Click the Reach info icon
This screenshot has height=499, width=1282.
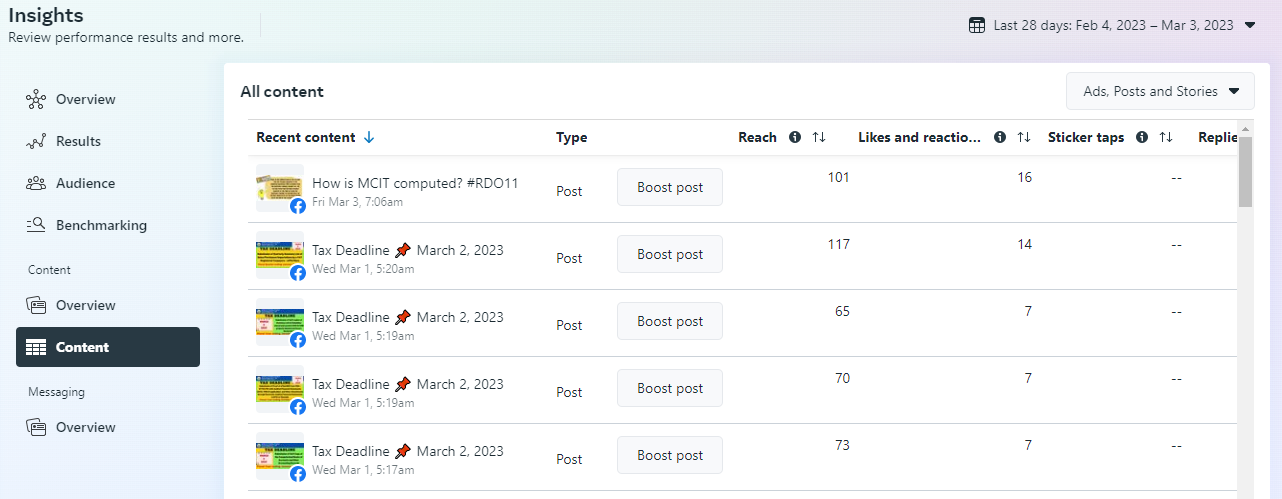pos(795,137)
